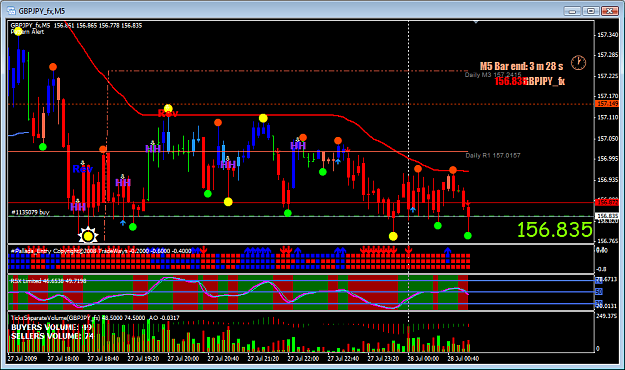
Task: Click the chart shift triangle at chart top
Action: tap(476, 22)
